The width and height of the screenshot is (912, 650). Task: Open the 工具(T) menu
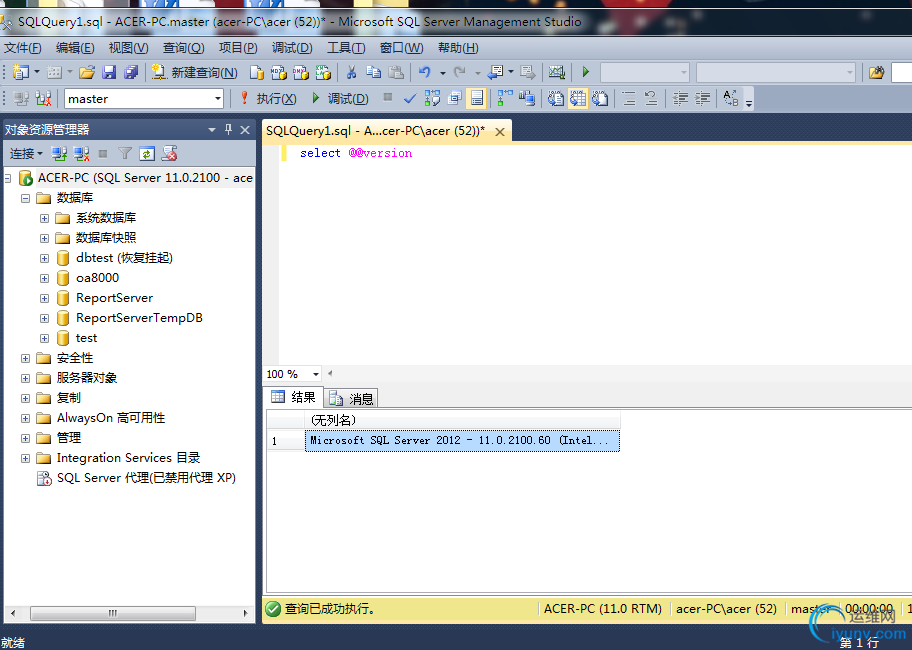pyautogui.click(x=346, y=48)
